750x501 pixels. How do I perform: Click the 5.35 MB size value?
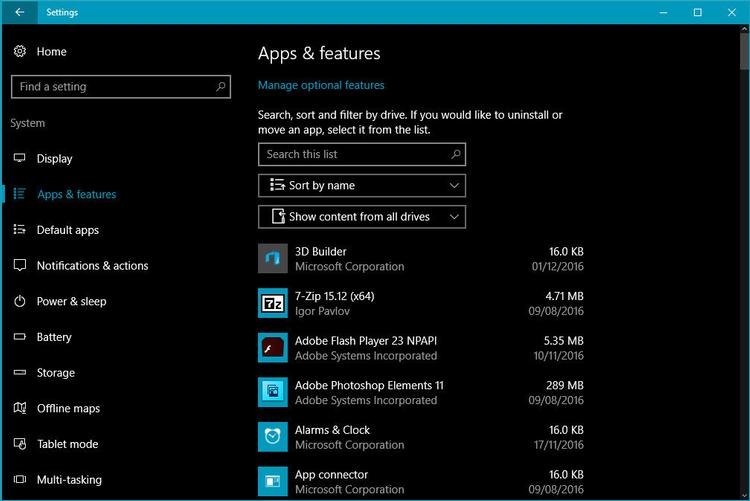(563, 341)
